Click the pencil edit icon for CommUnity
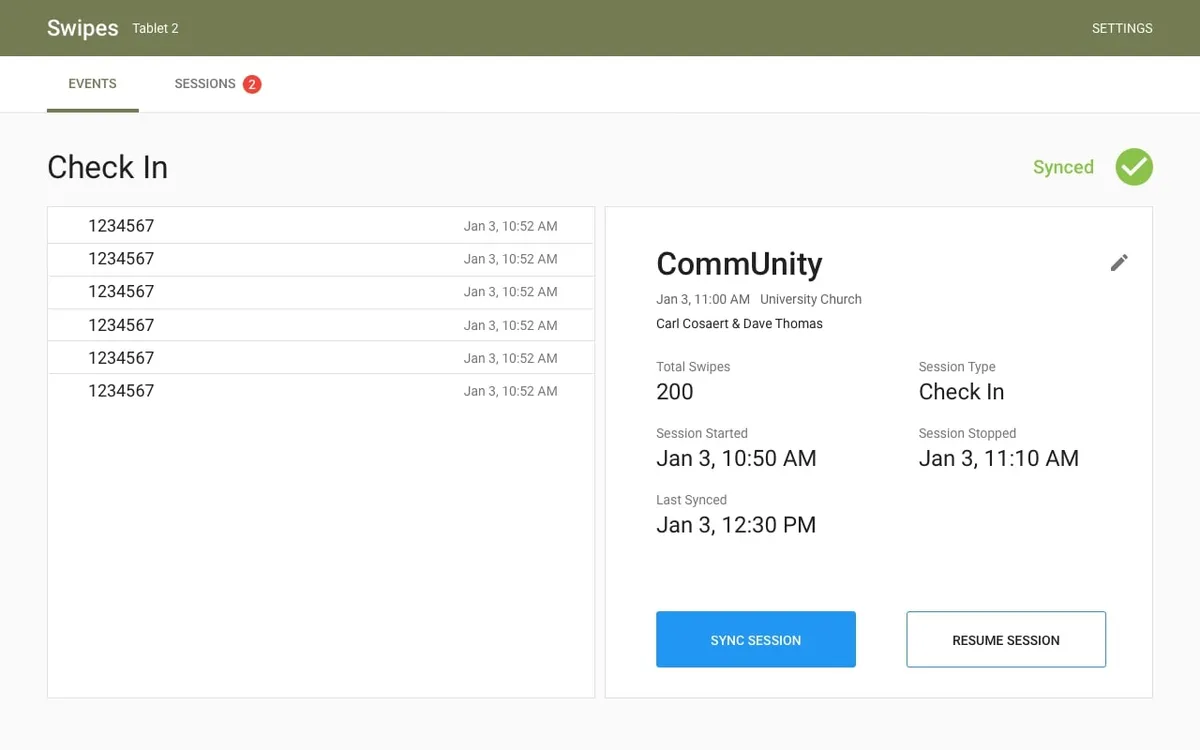This screenshot has height=750, width=1200. (1119, 263)
